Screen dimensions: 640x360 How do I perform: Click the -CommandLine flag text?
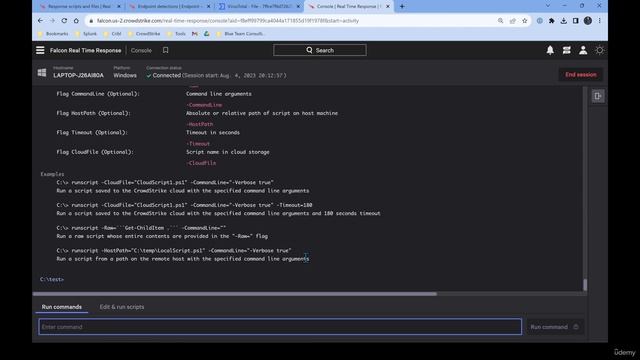204,105
